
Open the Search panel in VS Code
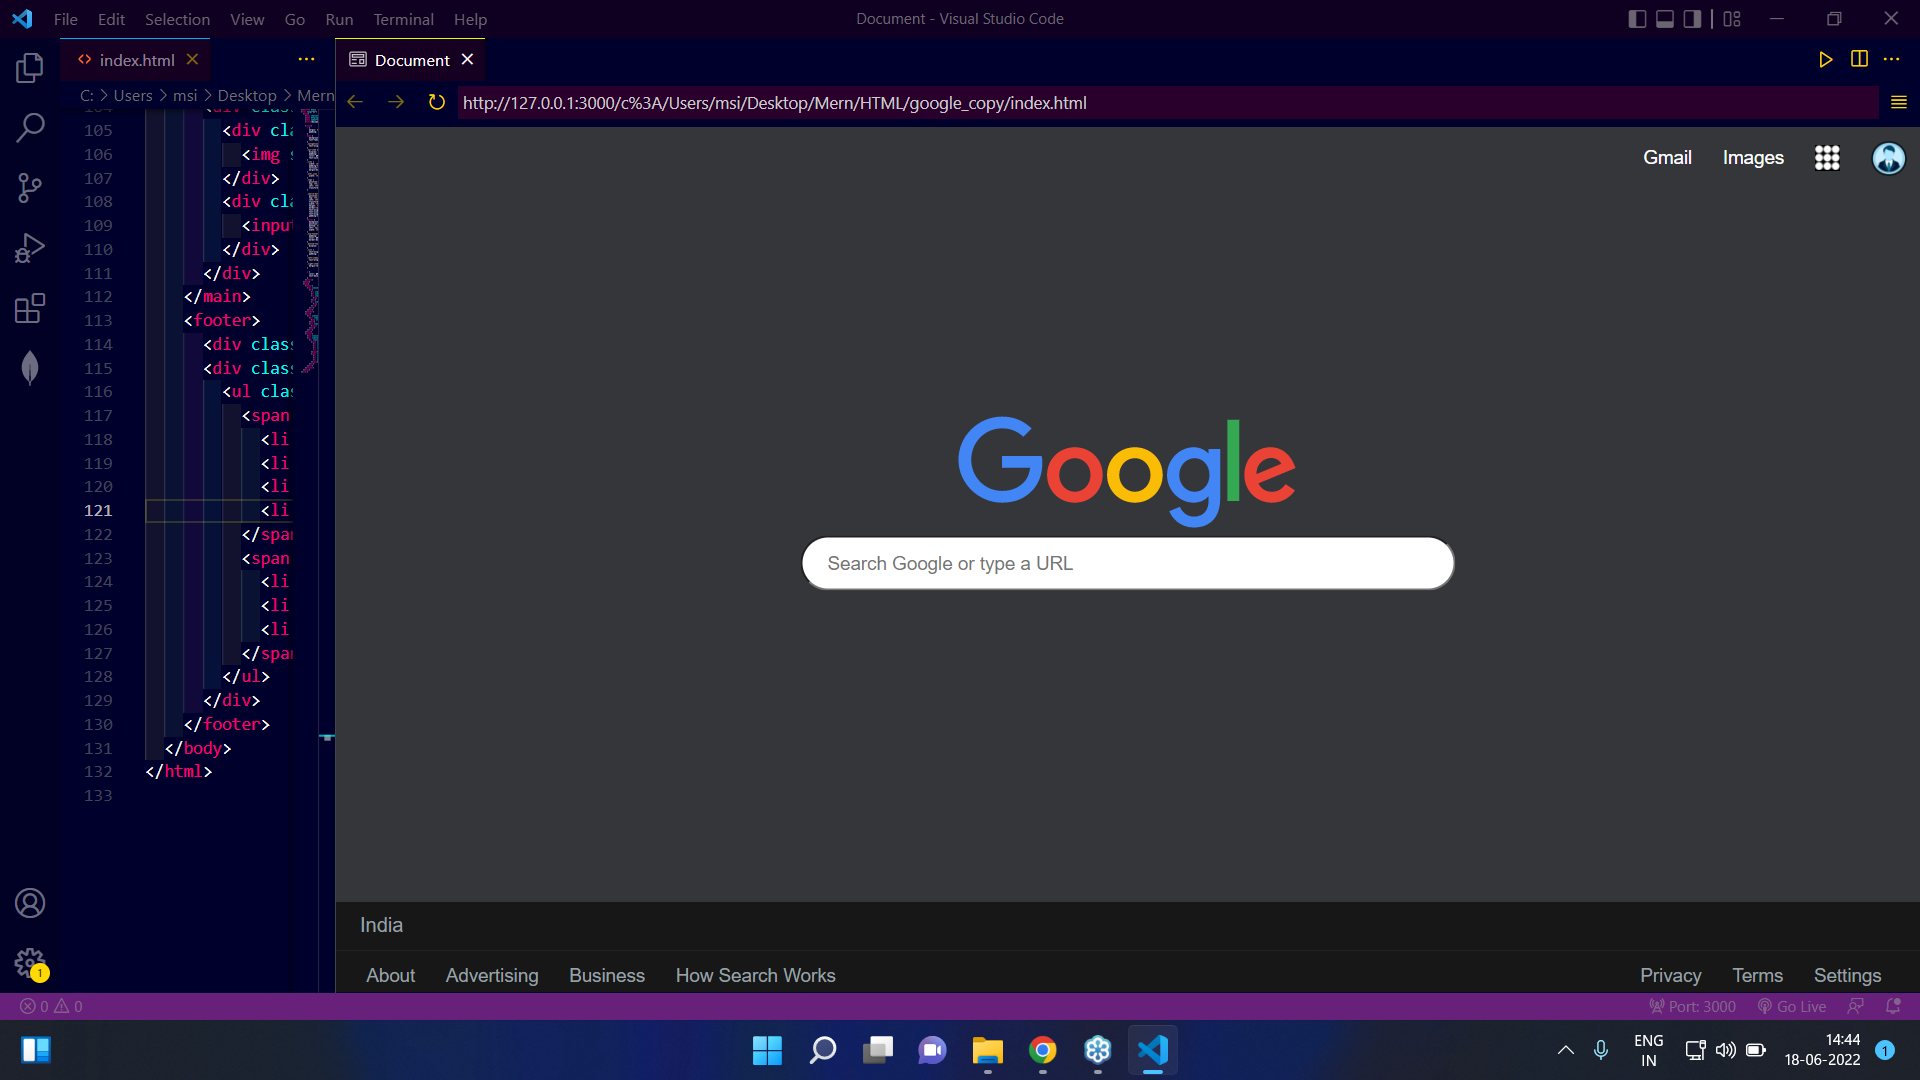click(30, 128)
